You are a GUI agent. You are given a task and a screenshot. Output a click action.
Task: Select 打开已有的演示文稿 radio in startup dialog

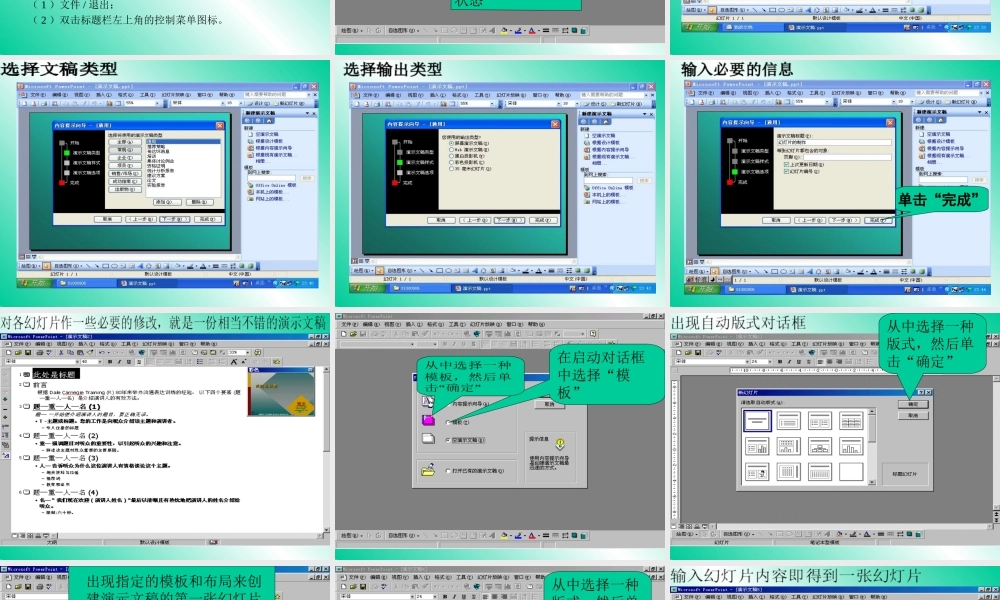(x=448, y=471)
